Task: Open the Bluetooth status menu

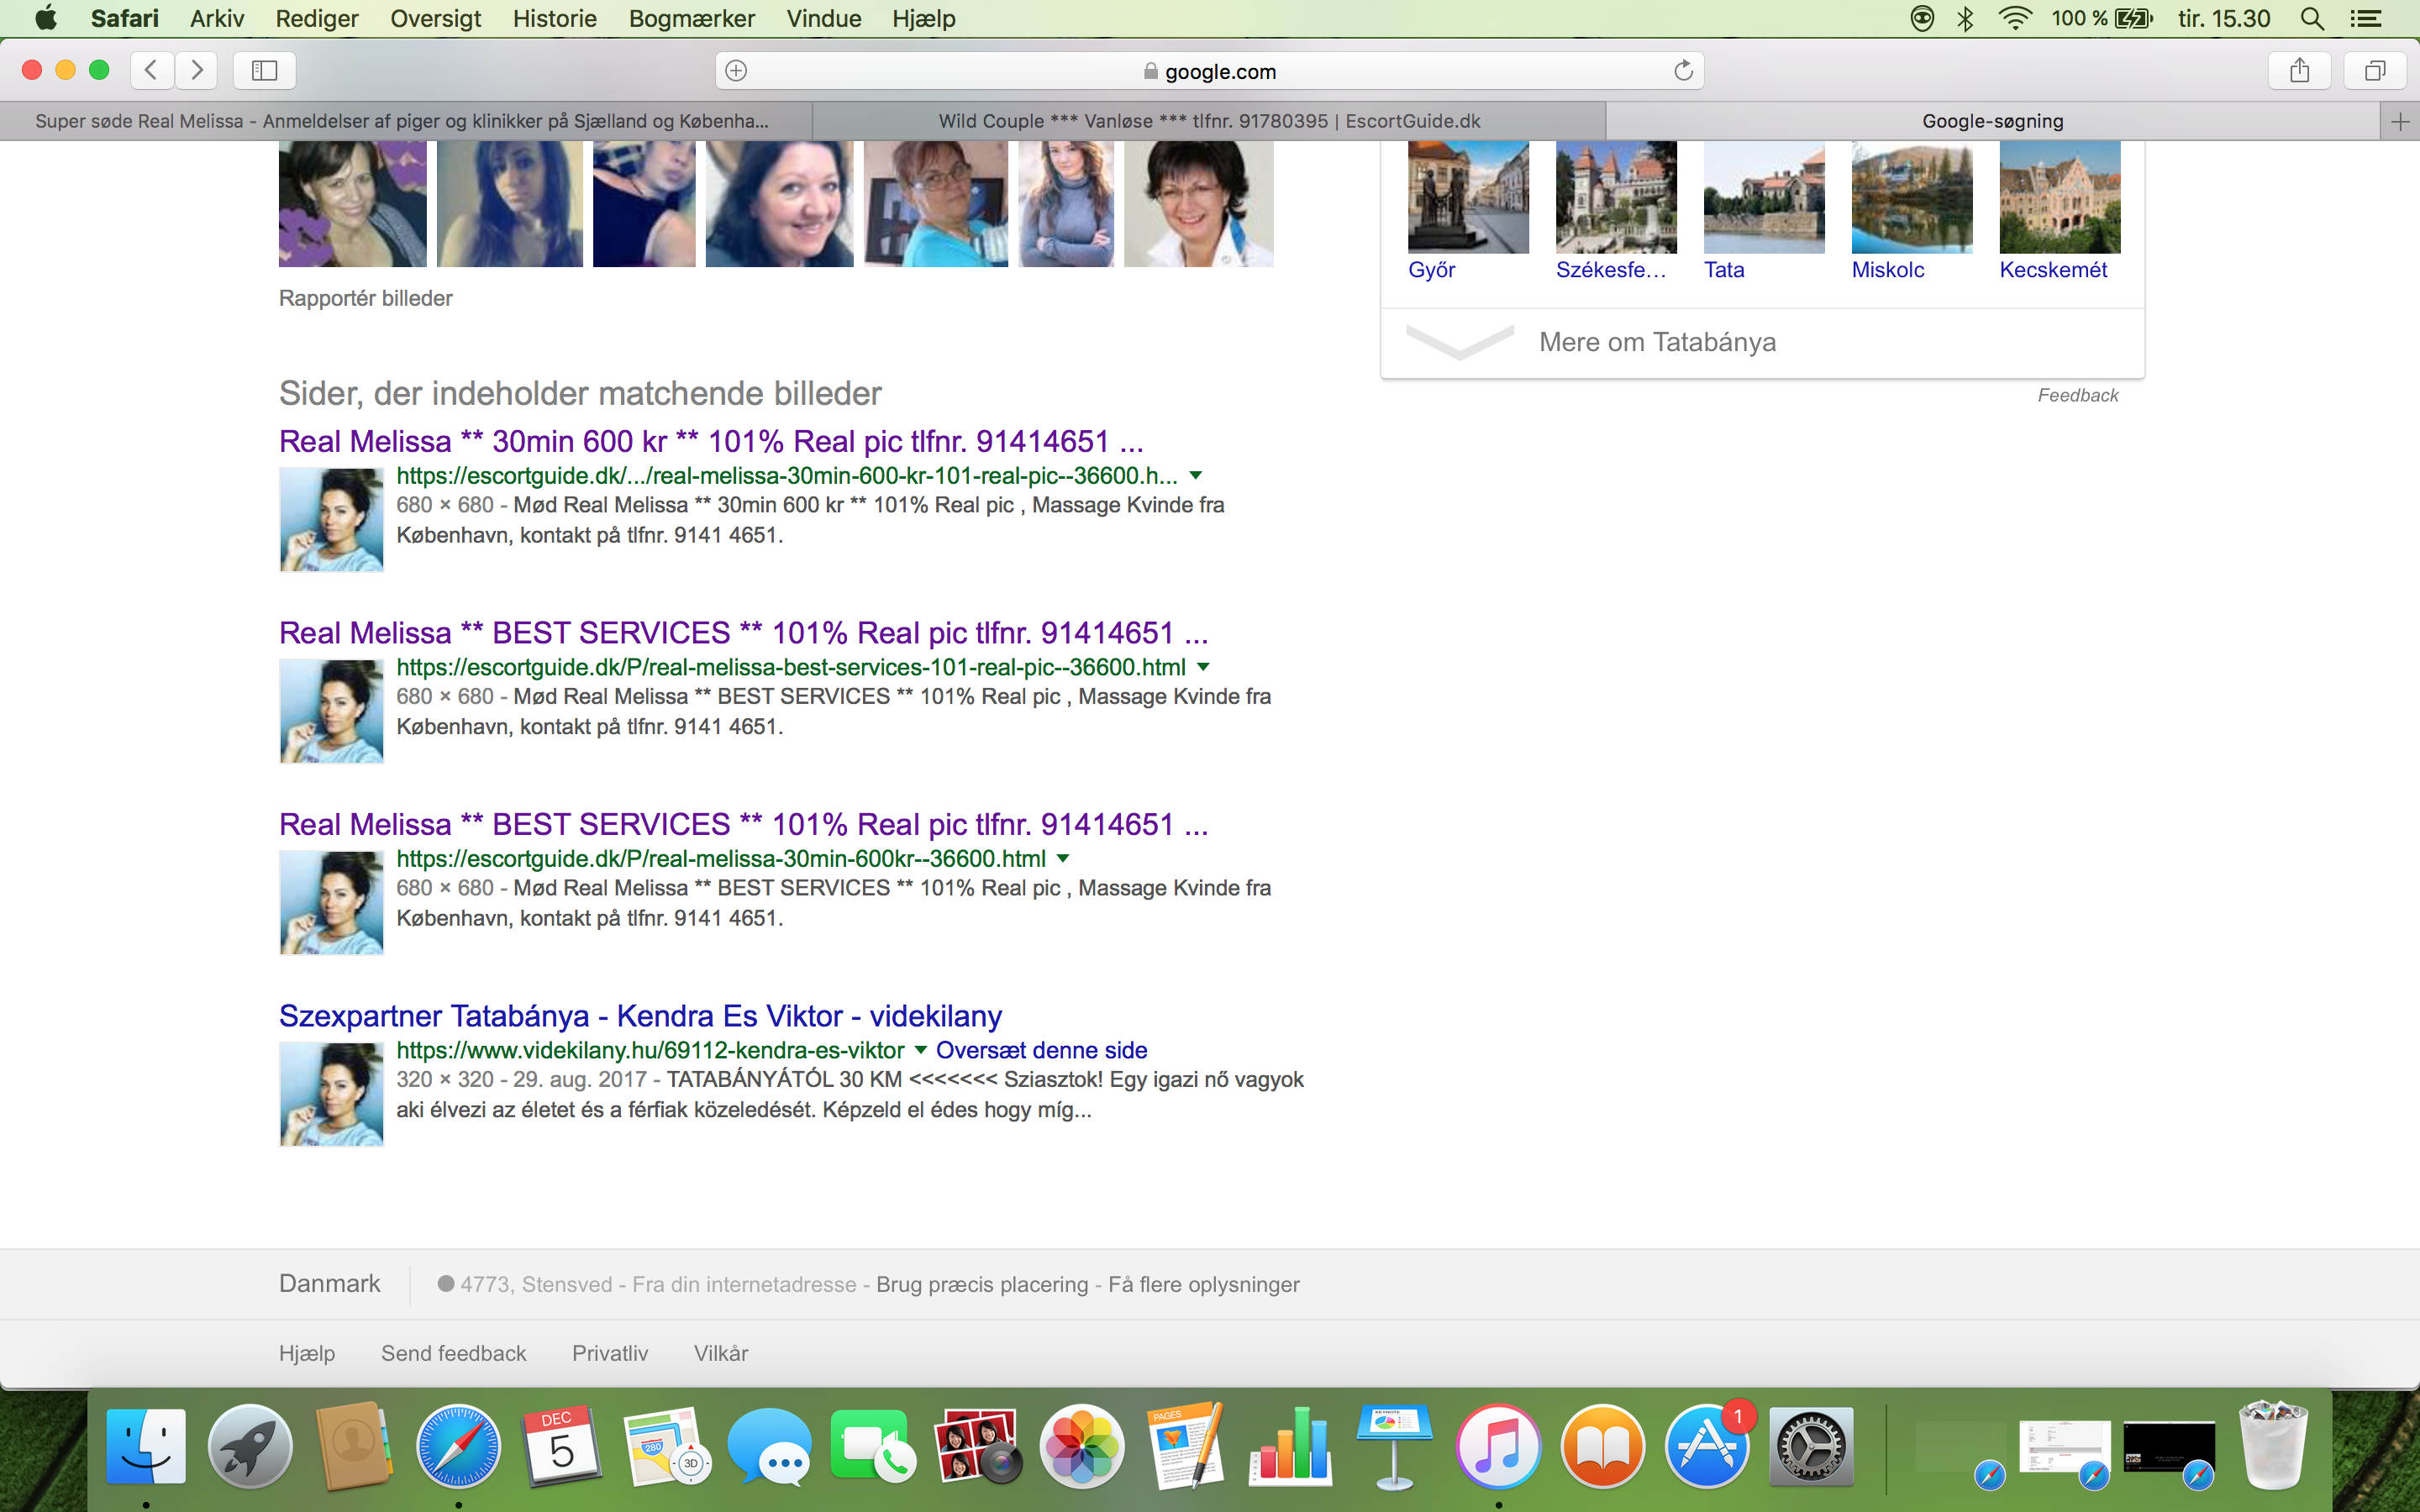Action: click(1965, 18)
